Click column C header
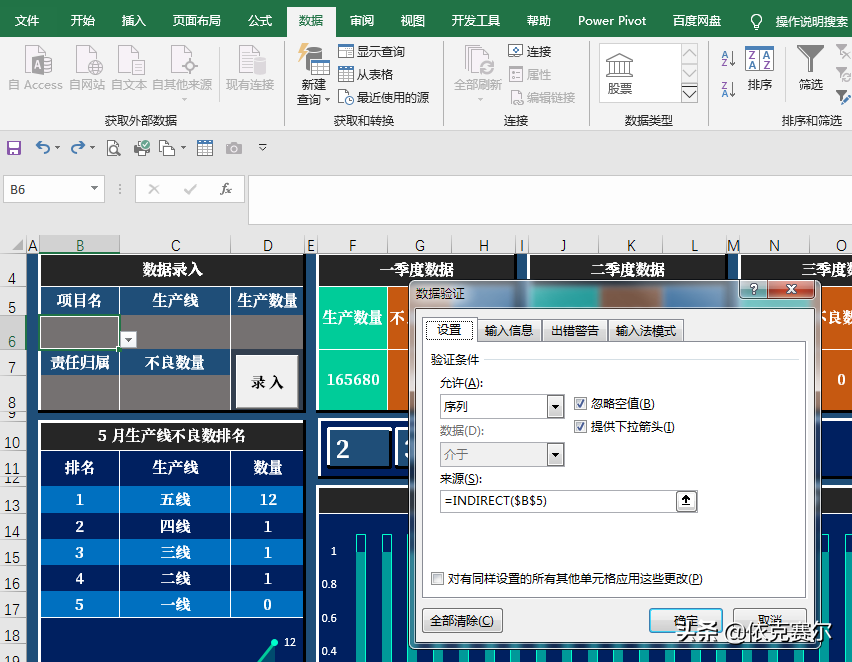This screenshot has height=662, width=852. pyautogui.click(x=175, y=245)
